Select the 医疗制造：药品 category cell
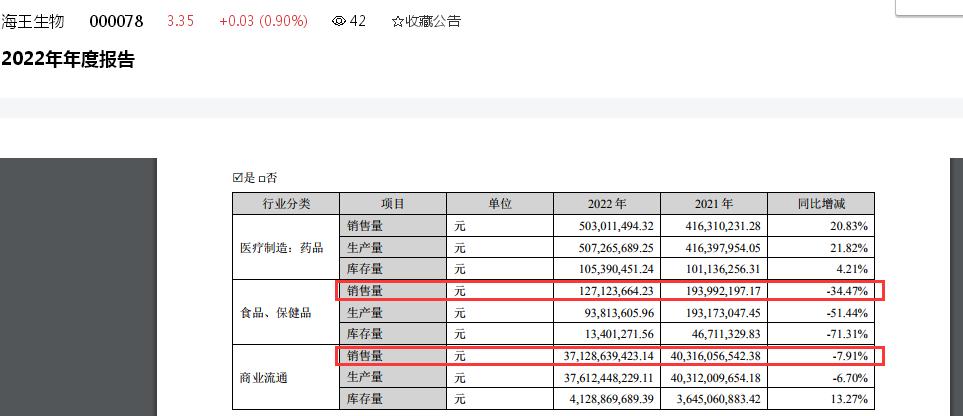This screenshot has width=963, height=416. [286, 248]
